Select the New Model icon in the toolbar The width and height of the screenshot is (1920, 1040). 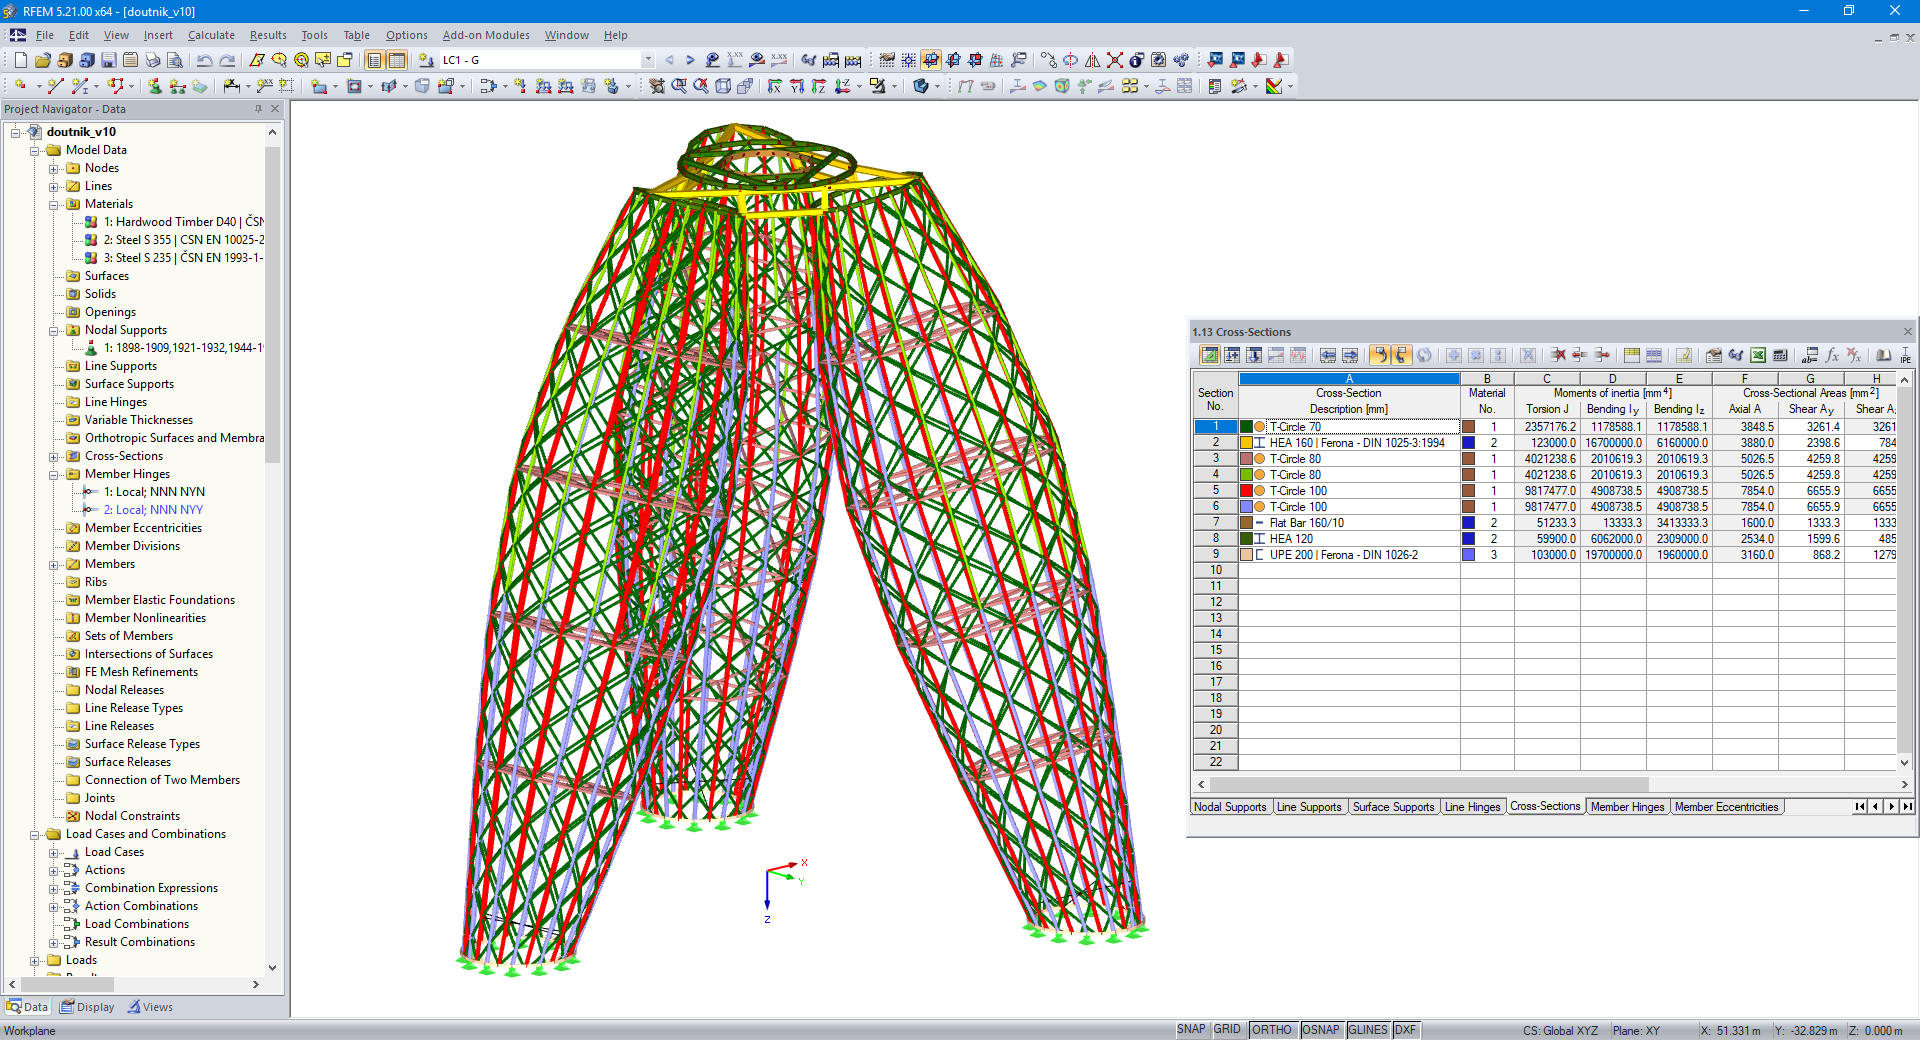tap(20, 60)
